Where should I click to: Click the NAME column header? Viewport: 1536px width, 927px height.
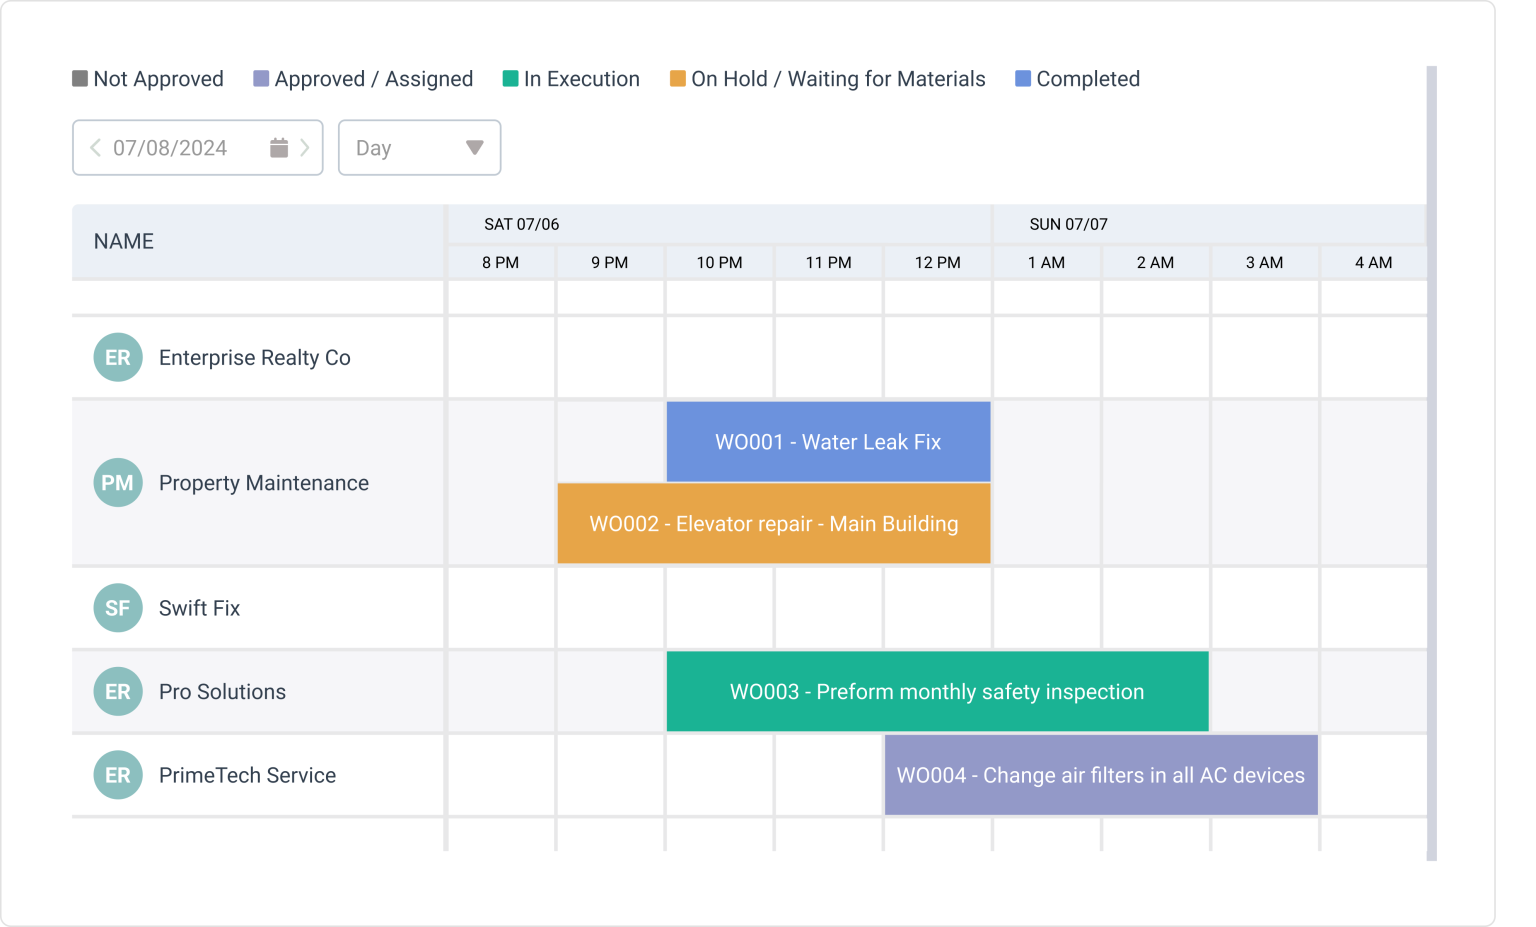[x=123, y=241]
